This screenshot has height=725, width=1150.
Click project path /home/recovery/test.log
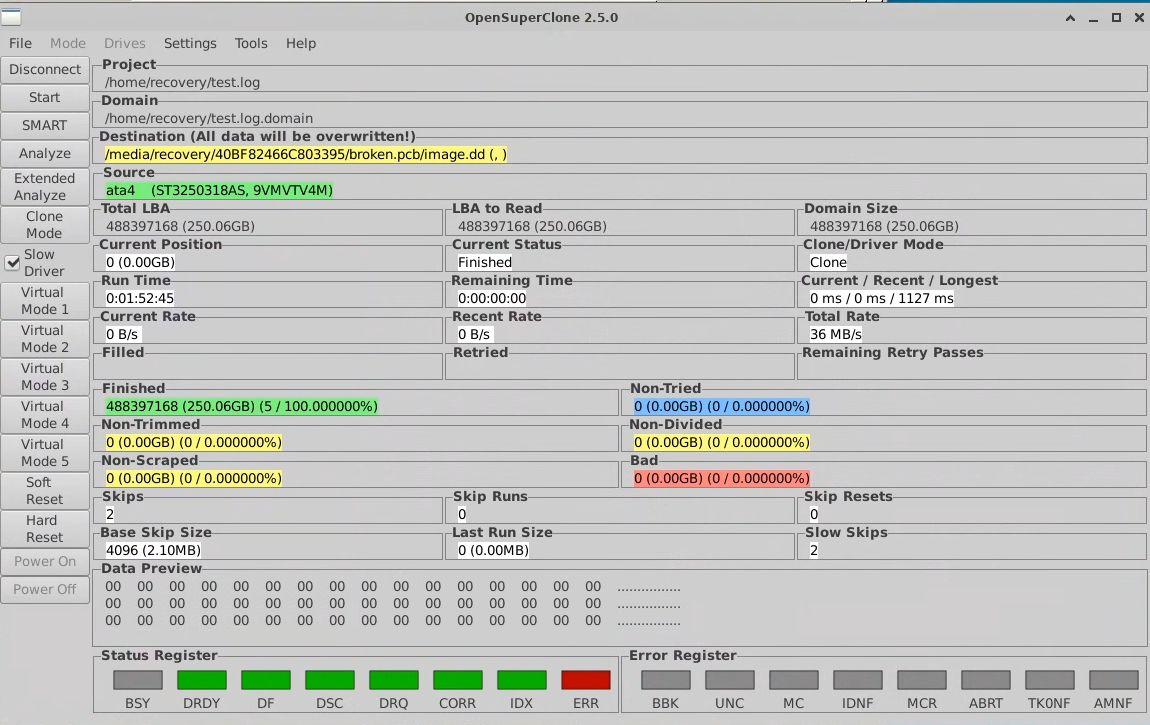tap(182, 82)
